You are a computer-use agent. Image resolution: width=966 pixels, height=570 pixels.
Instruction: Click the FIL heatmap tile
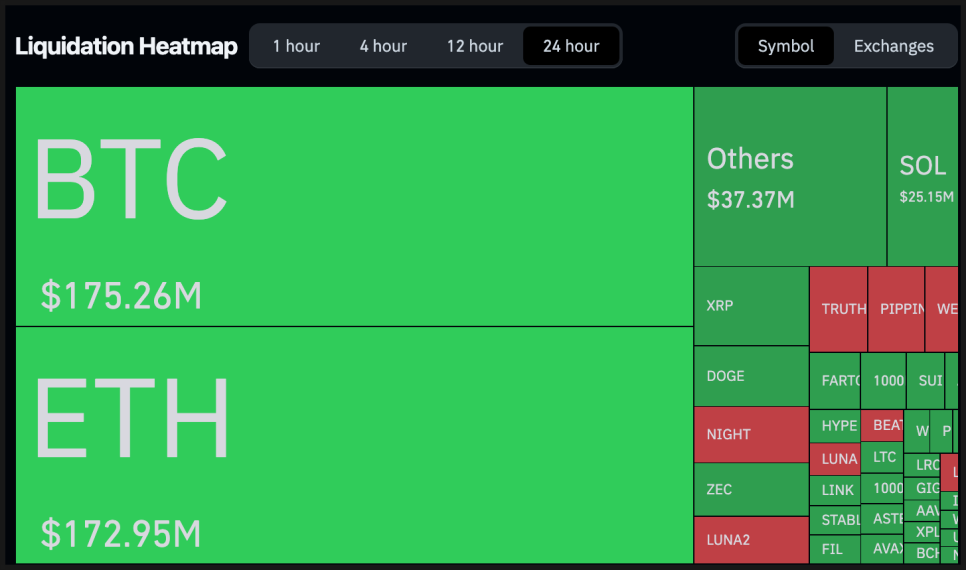pos(835,549)
